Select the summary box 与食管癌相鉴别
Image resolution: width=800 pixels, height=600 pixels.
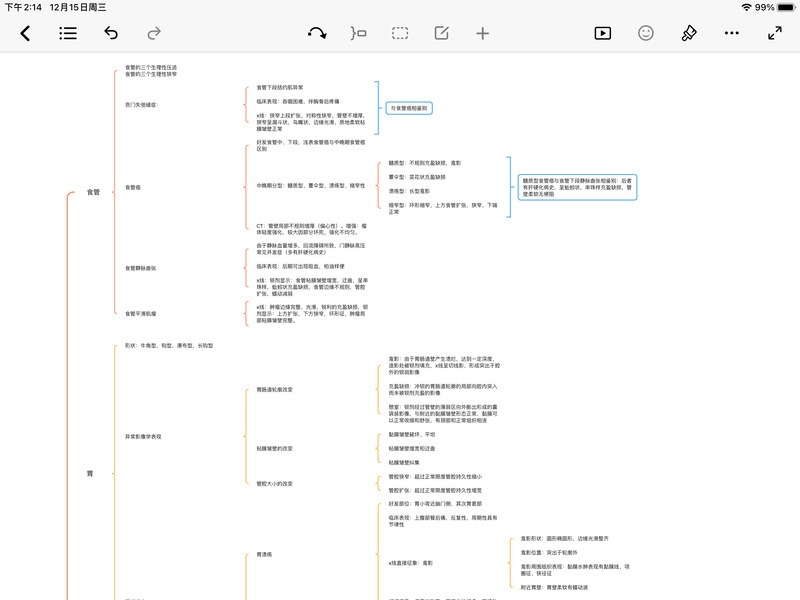(409, 108)
